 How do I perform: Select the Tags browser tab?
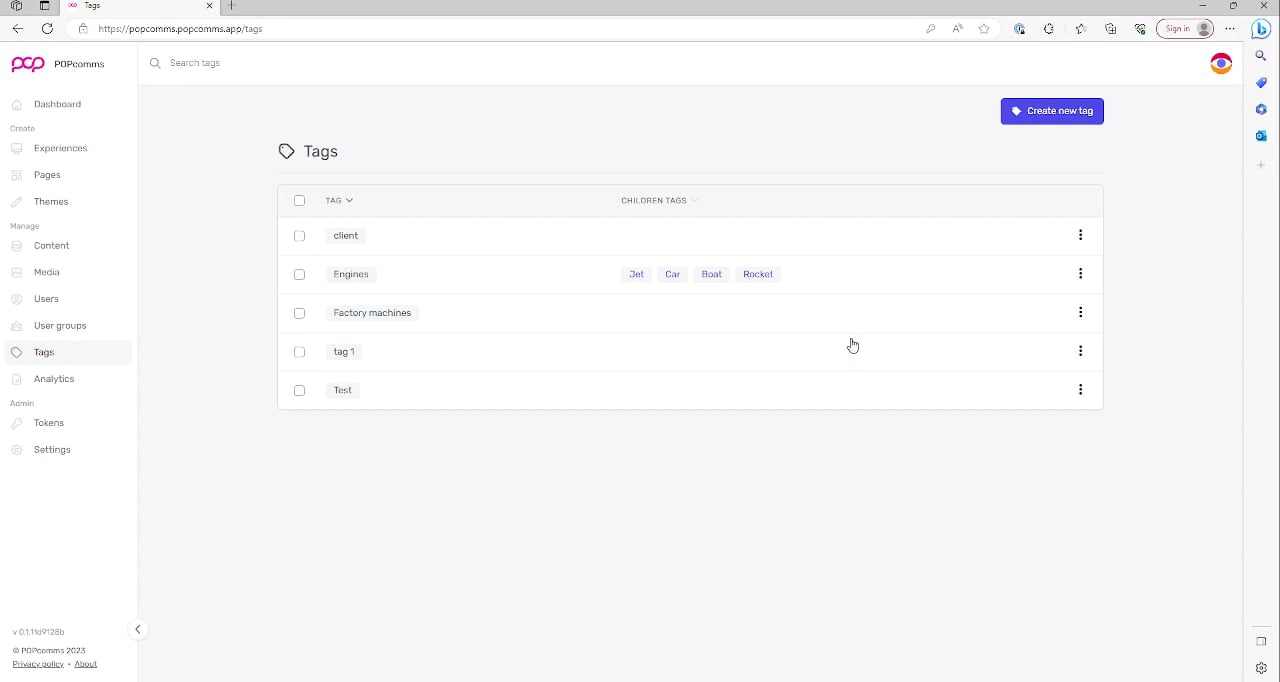[140, 6]
